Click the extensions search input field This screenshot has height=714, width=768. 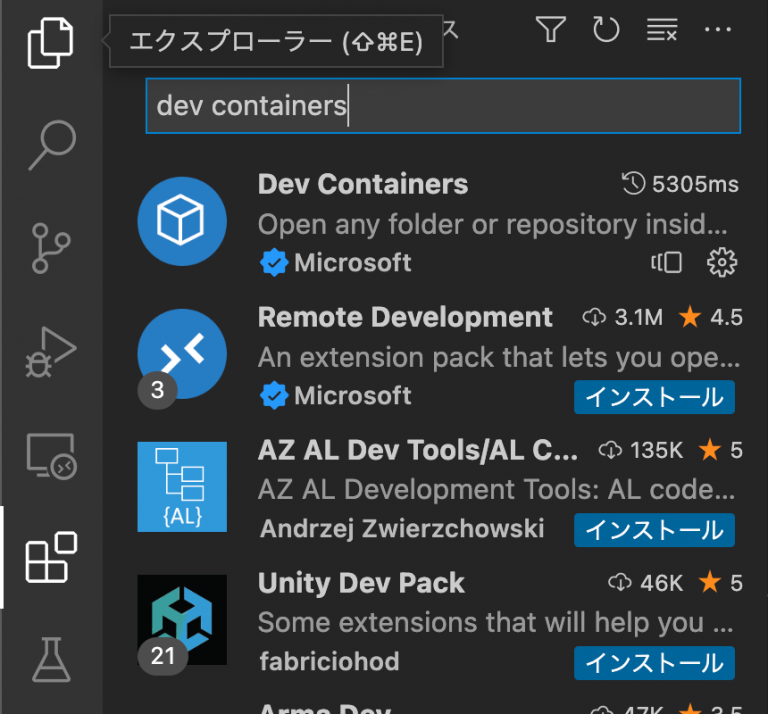click(443, 106)
